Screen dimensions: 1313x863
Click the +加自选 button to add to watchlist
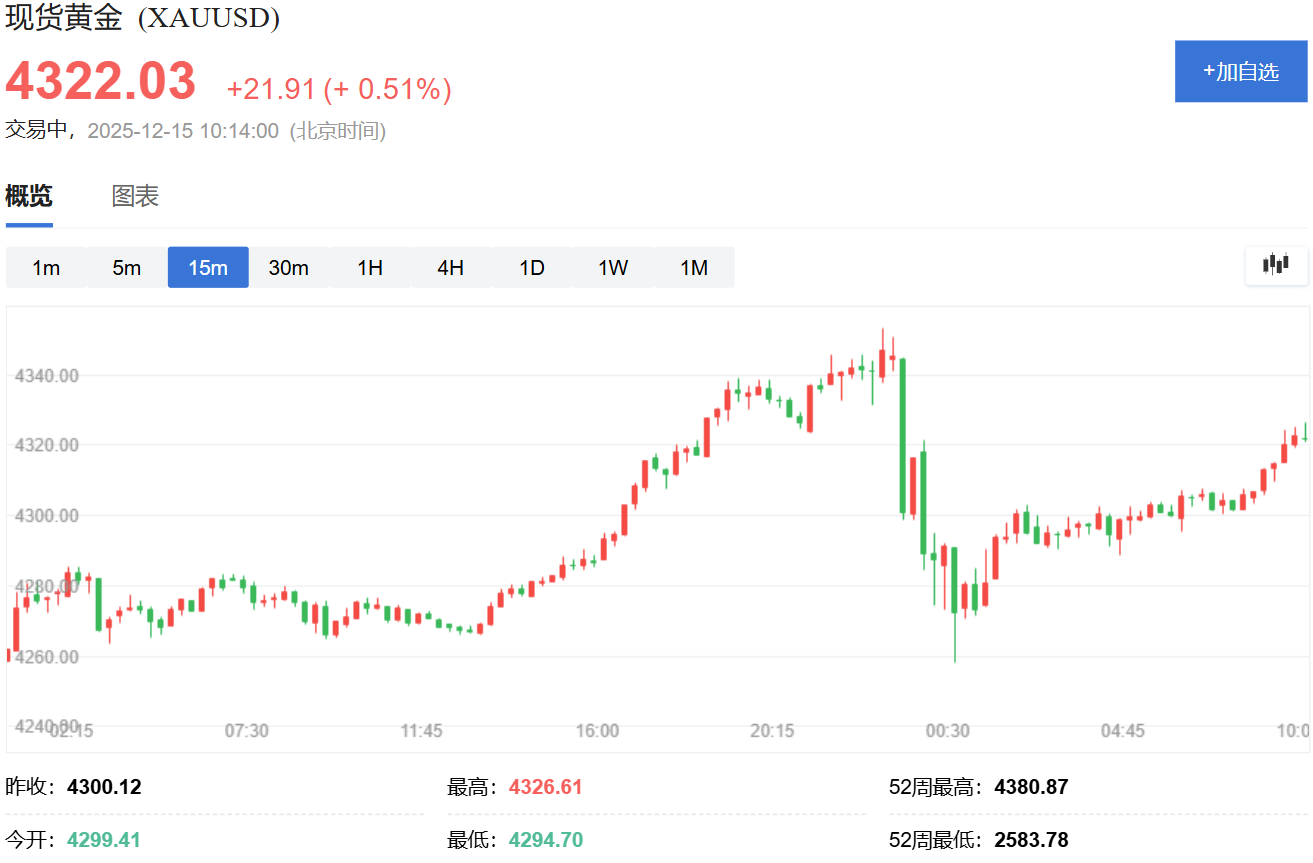click(x=1241, y=71)
